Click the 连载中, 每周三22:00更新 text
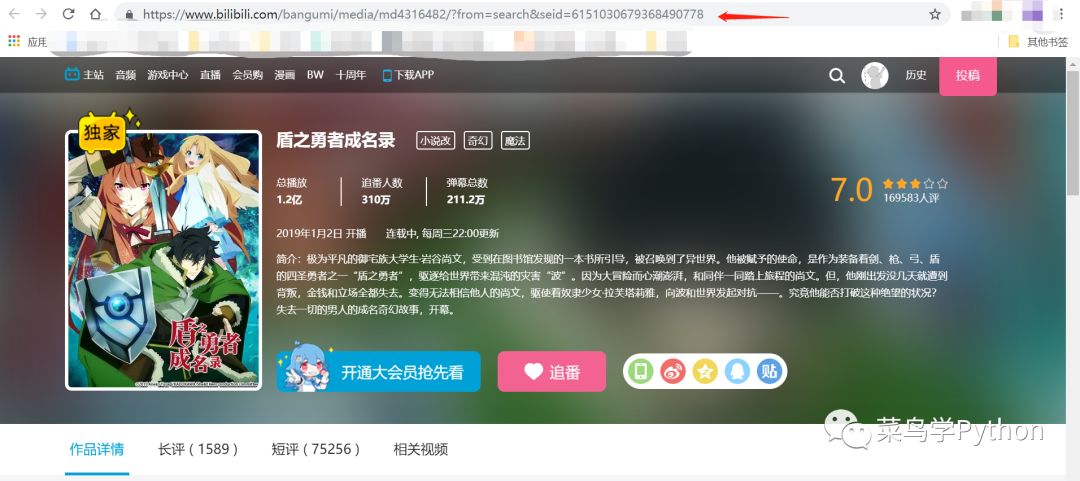Image resolution: width=1080 pixels, height=481 pixels. (442, 233)
